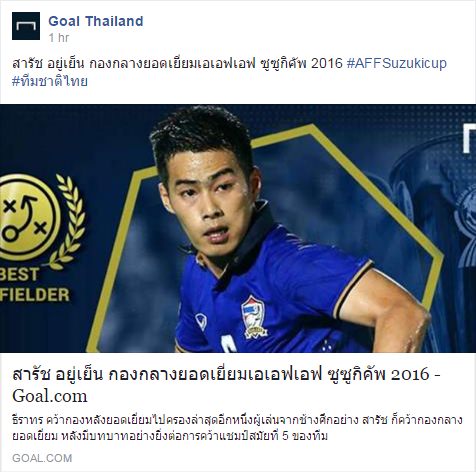Open the #AFFSuzukicup hashtag
Image resolution: width=476 pixels, height=472 pixels.
click(x=397, y=63)
